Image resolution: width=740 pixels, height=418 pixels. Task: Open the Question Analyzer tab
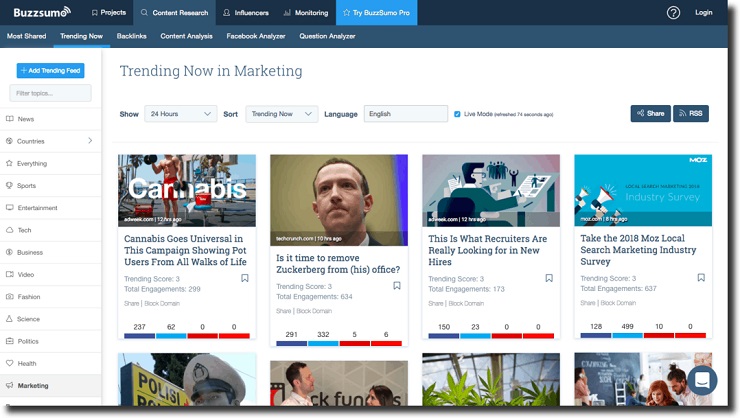tap(327, 36)
